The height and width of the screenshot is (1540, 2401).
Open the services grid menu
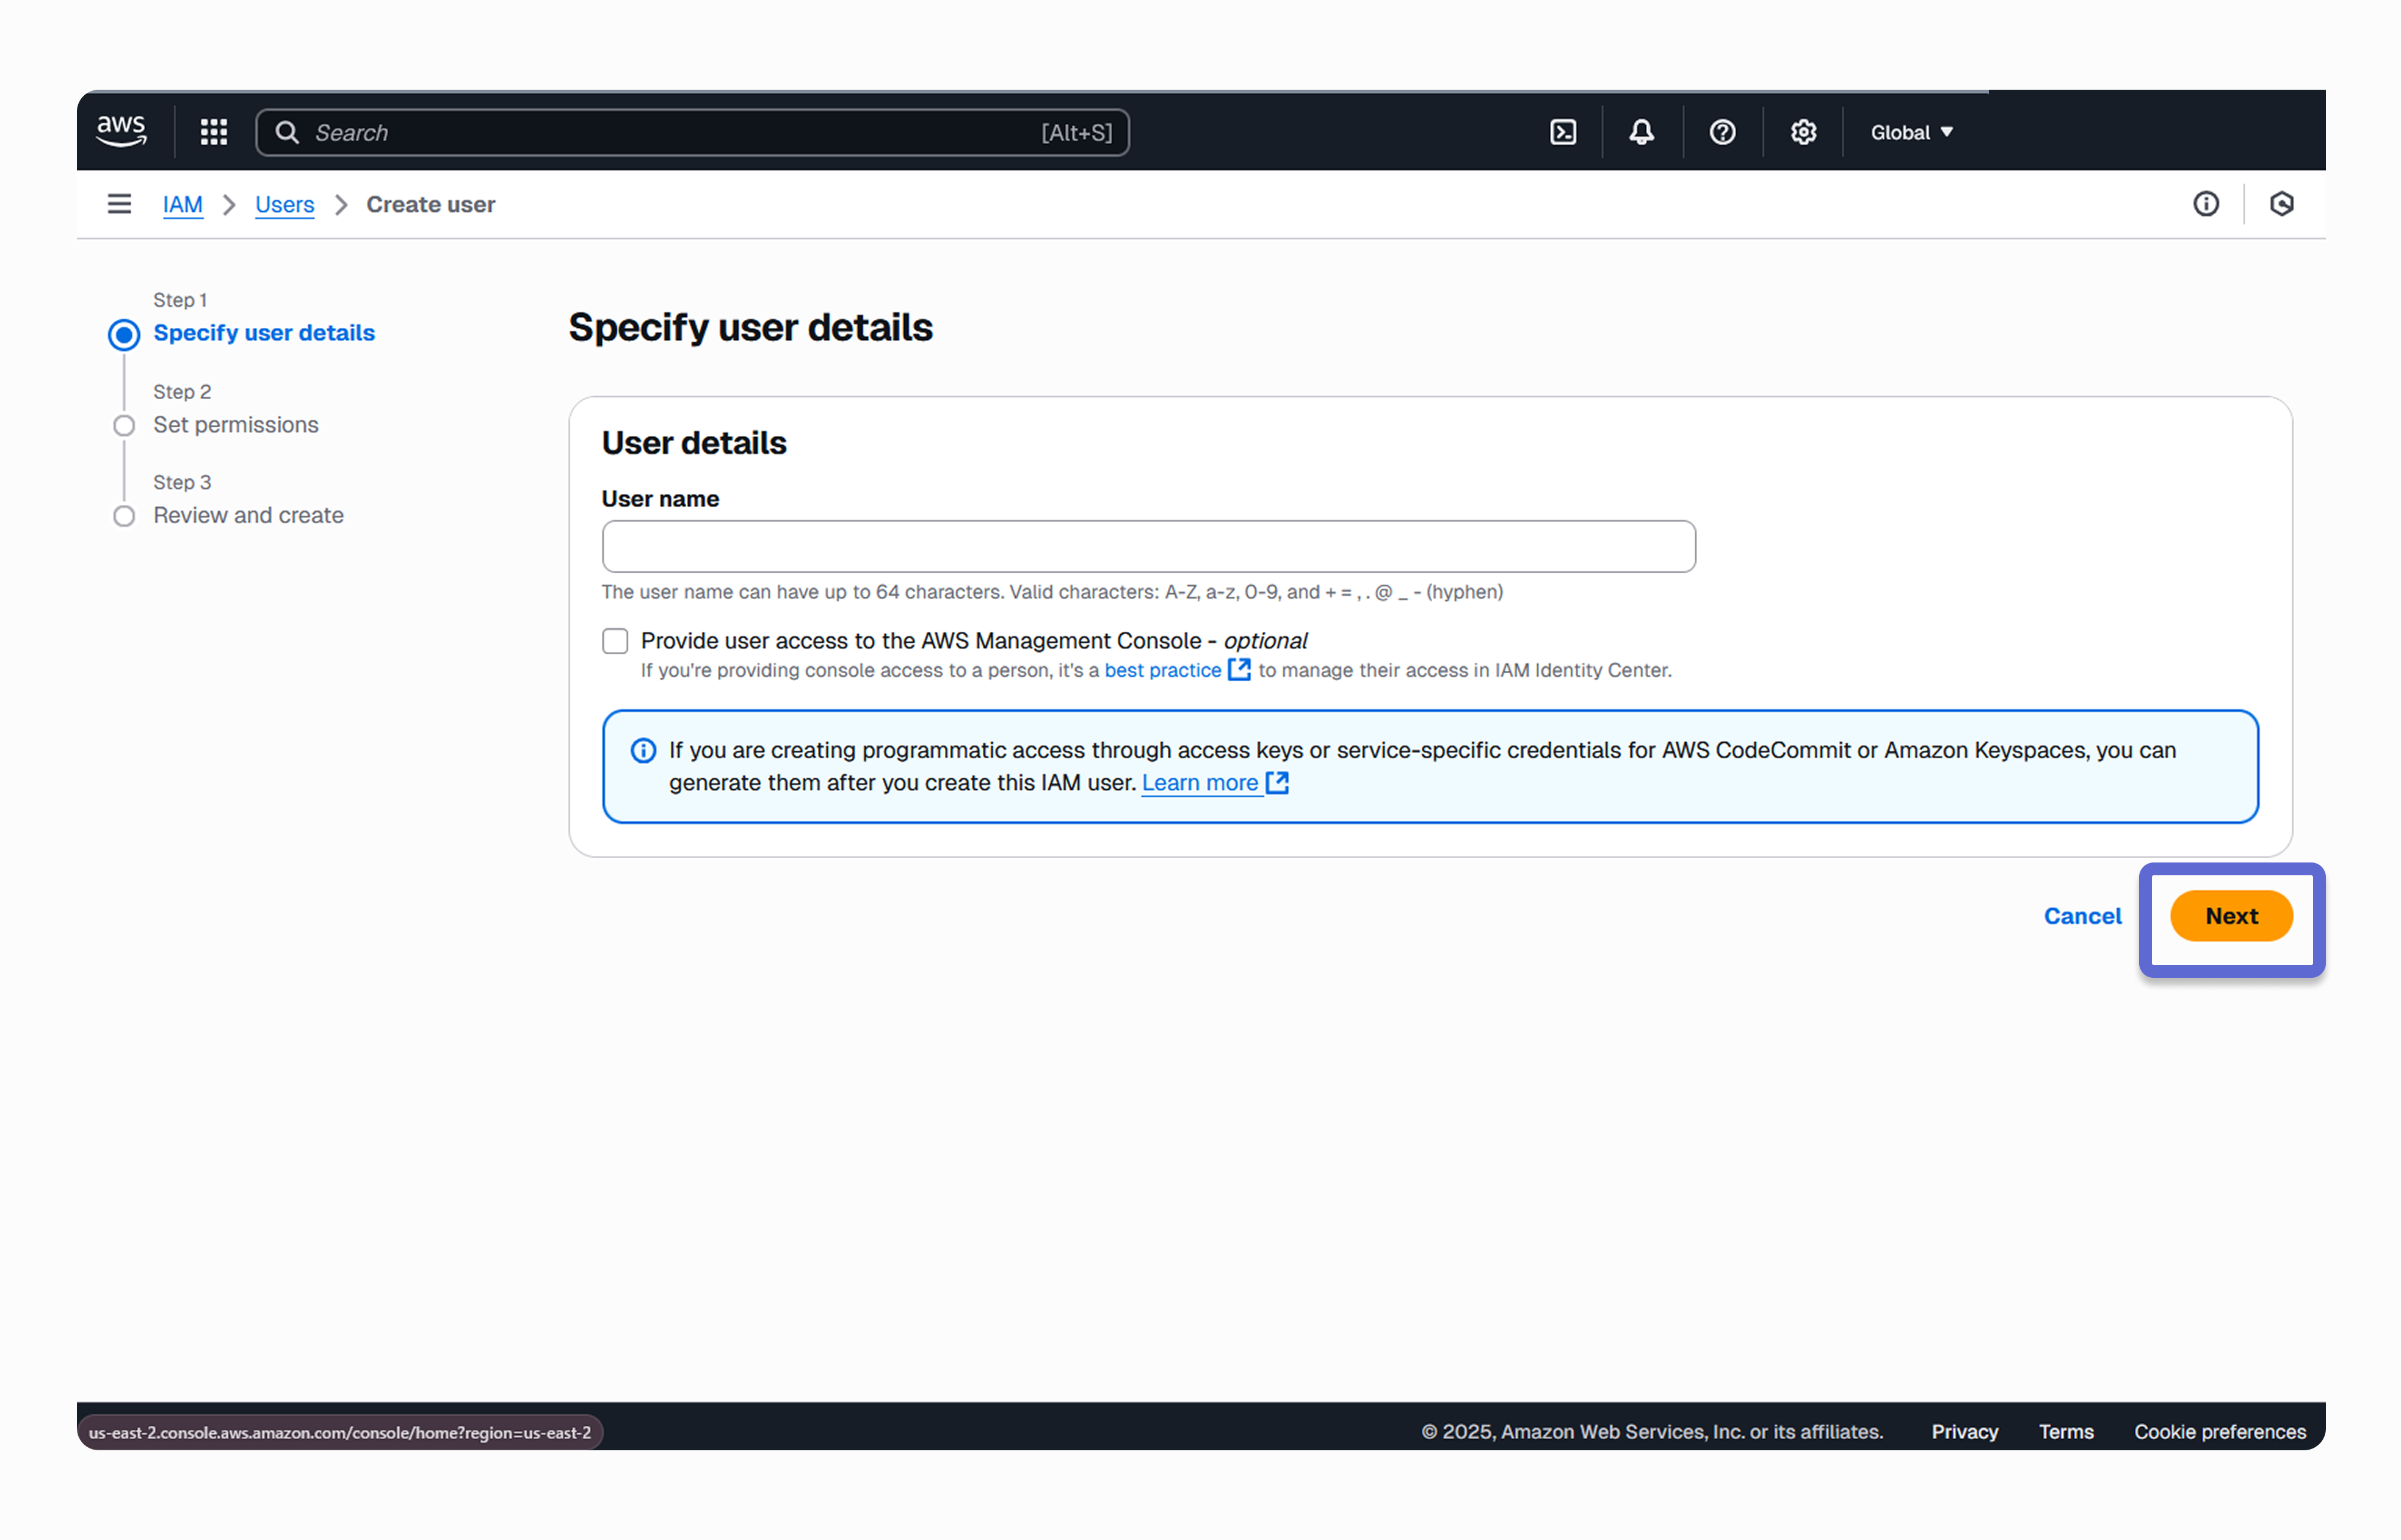(214, 132)
